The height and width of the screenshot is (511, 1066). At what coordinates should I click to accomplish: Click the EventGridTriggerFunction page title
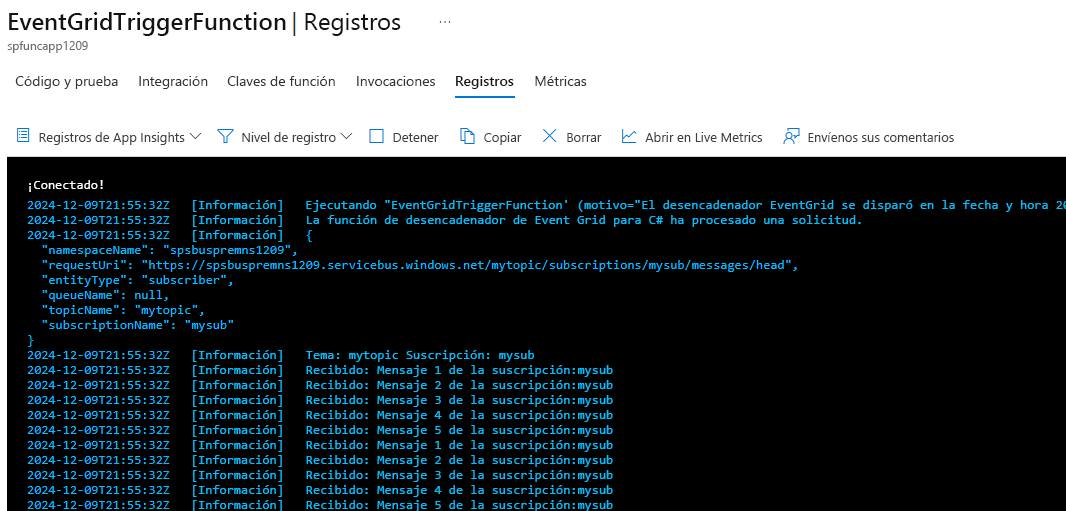147,22
